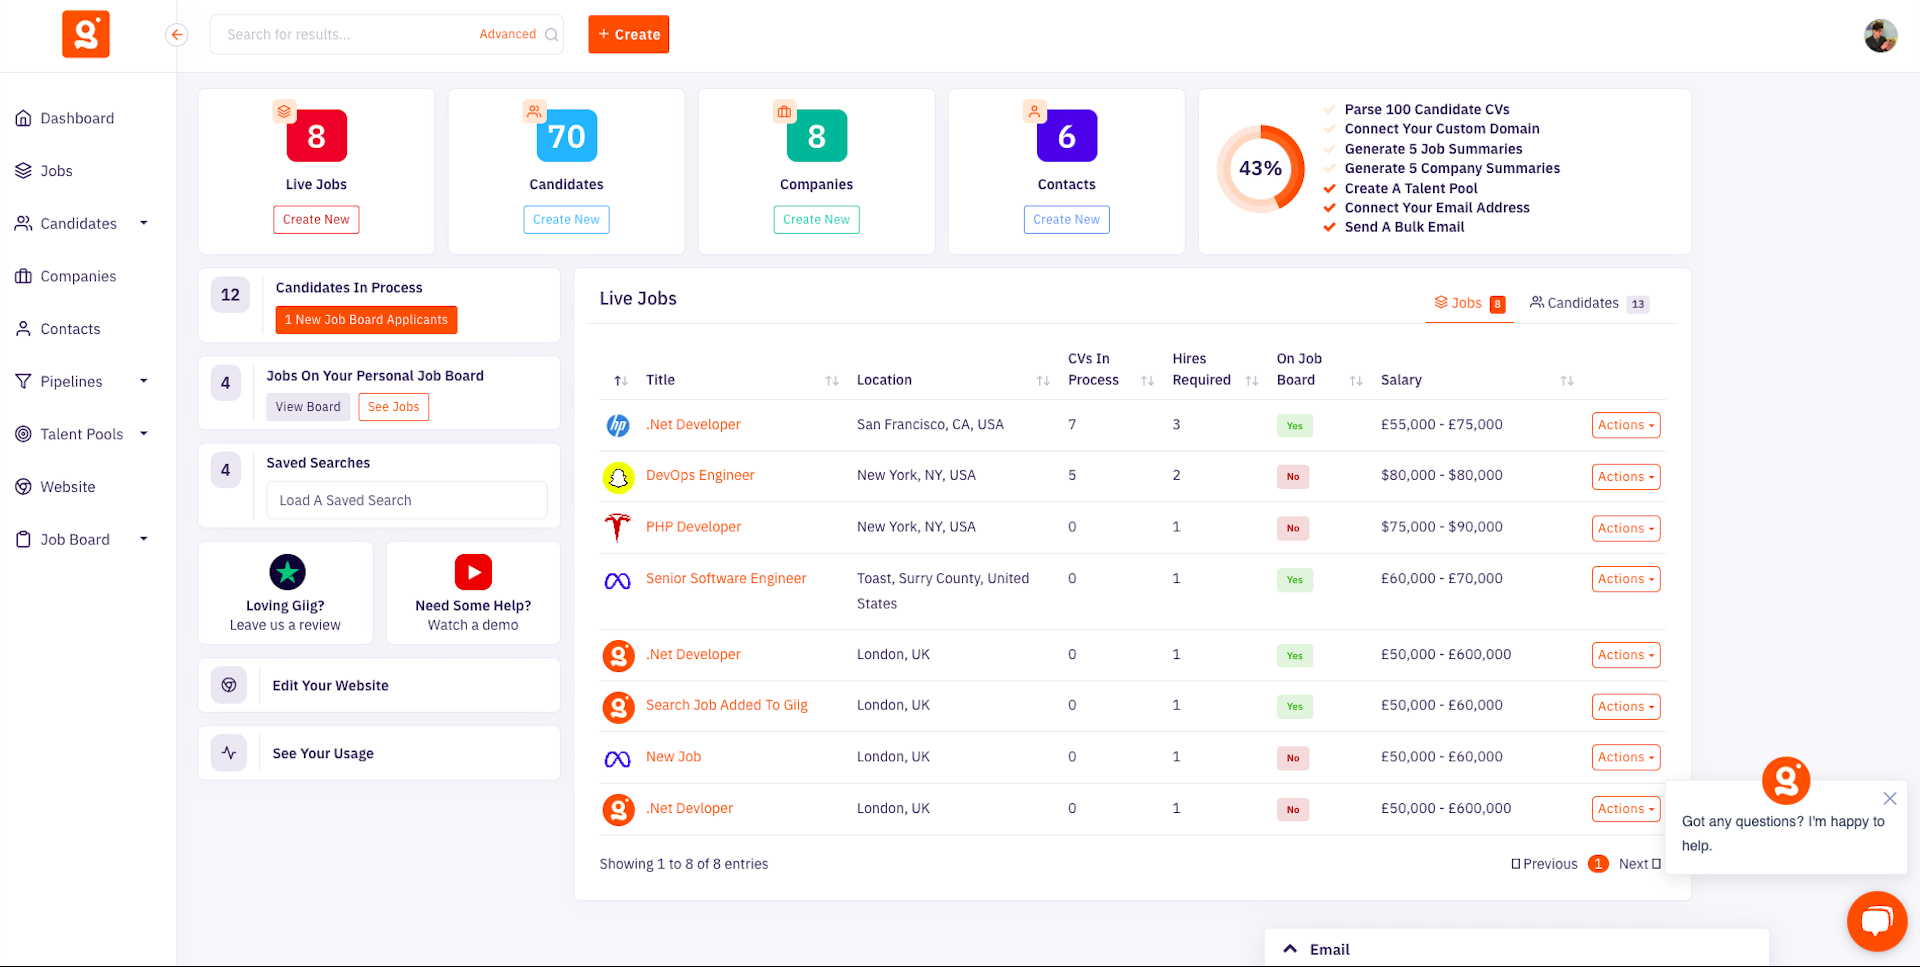Screen dimensions: 1920x967
Task: Click Leave us a review star icon
Action: tap(287, 572)
